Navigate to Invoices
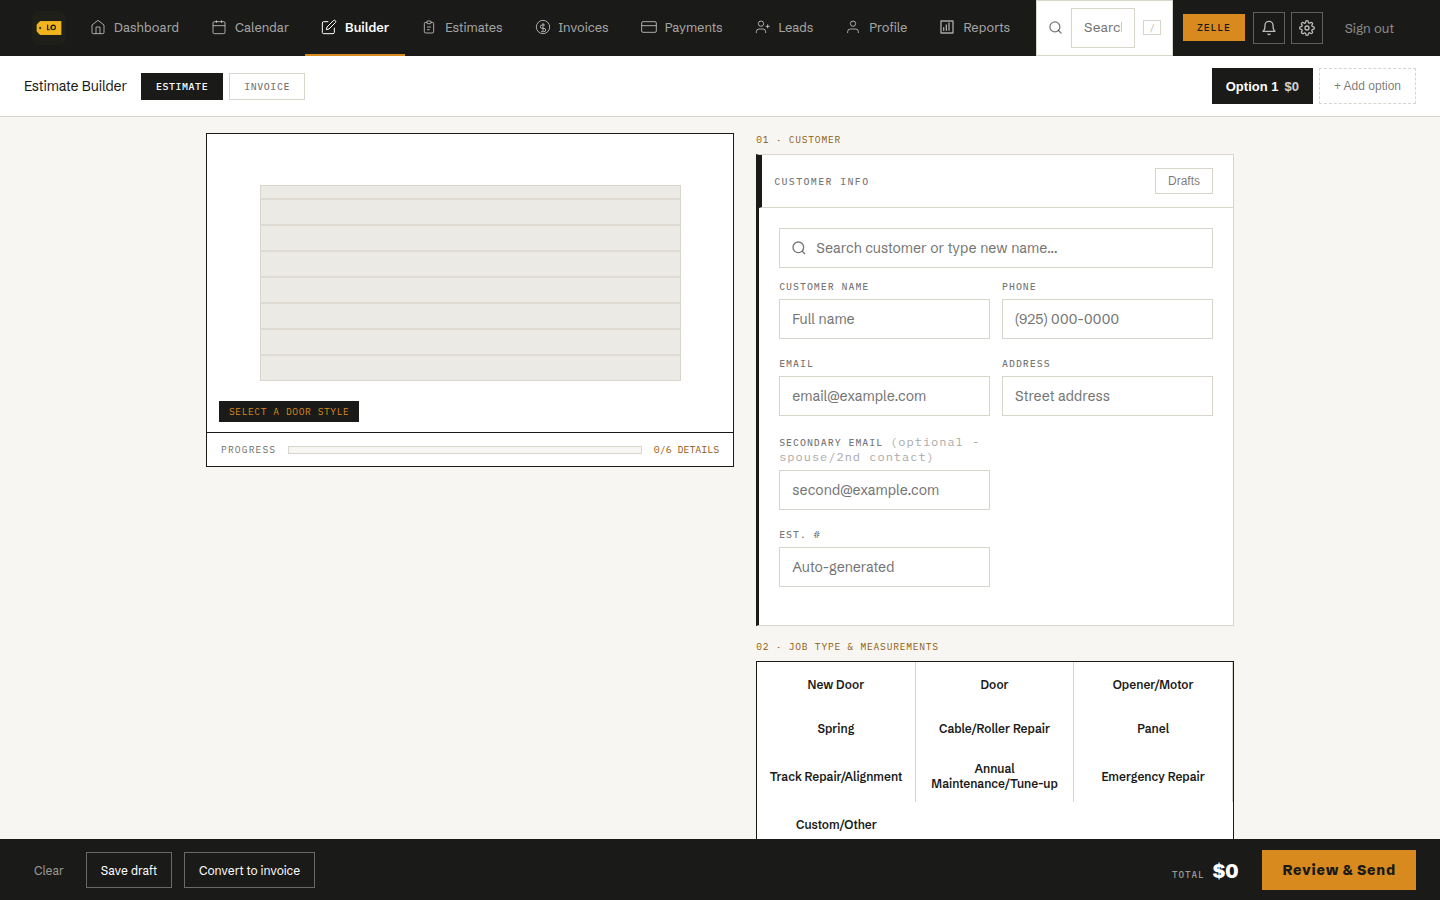1440x900 pixels. [x=572, y=27]
